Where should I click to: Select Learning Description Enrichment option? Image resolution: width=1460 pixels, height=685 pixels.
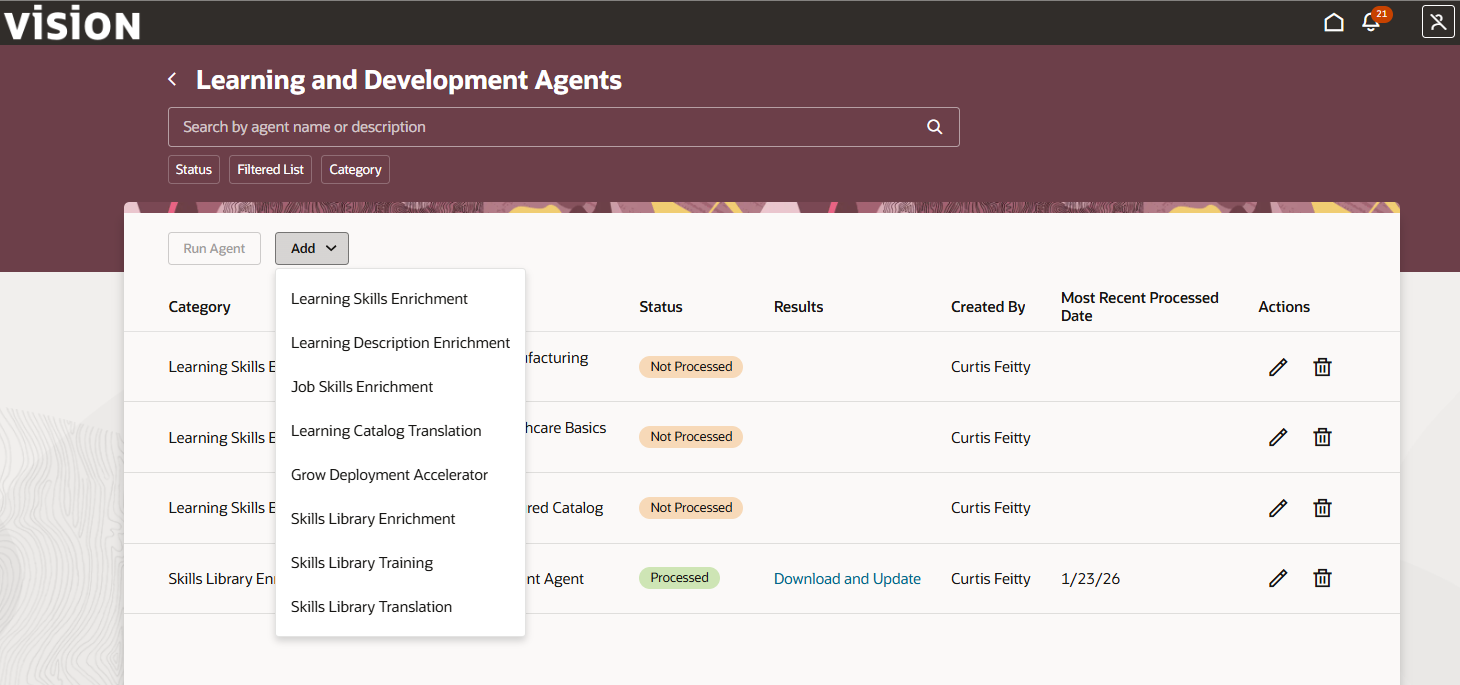point(400,343)
